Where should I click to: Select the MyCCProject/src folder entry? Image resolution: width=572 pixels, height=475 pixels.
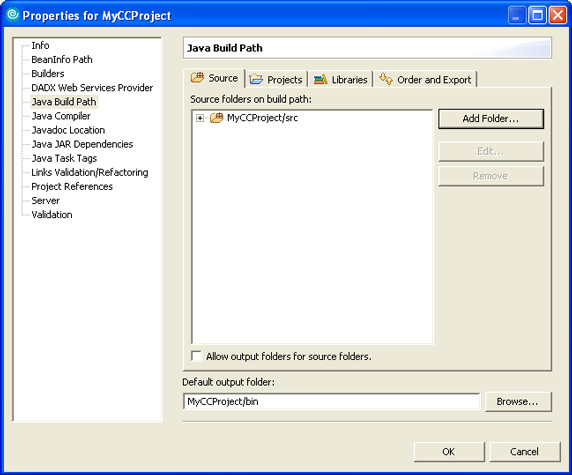pyautogui.click(x=262, y=118)
